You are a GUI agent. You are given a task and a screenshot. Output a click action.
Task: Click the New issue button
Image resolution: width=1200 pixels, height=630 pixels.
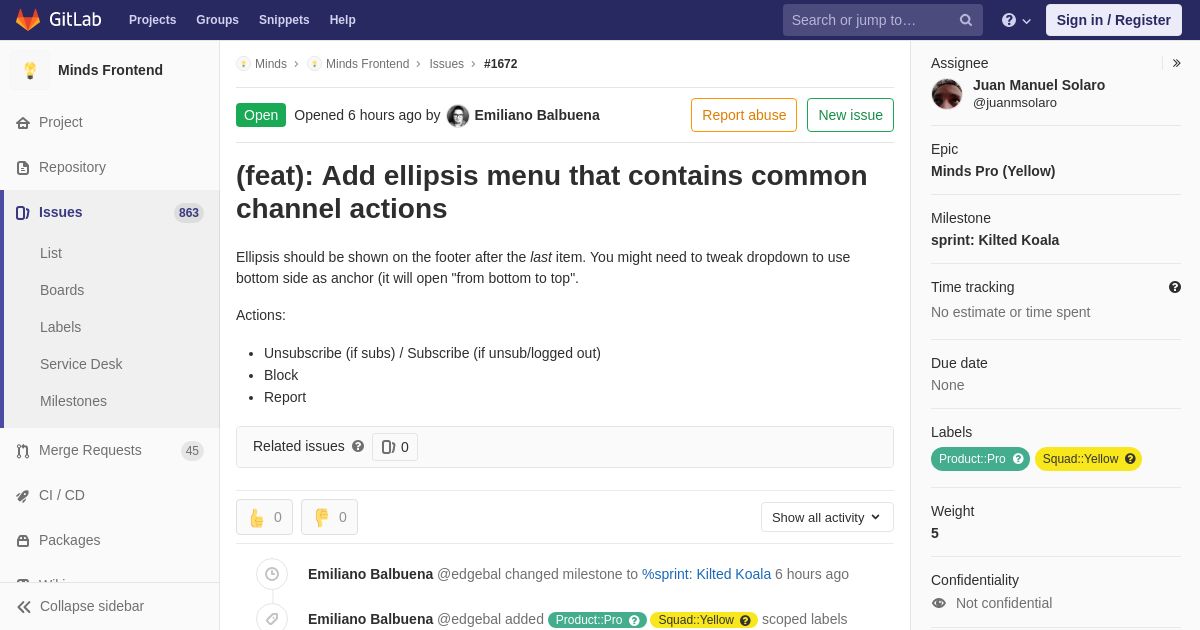click(850, 115)
